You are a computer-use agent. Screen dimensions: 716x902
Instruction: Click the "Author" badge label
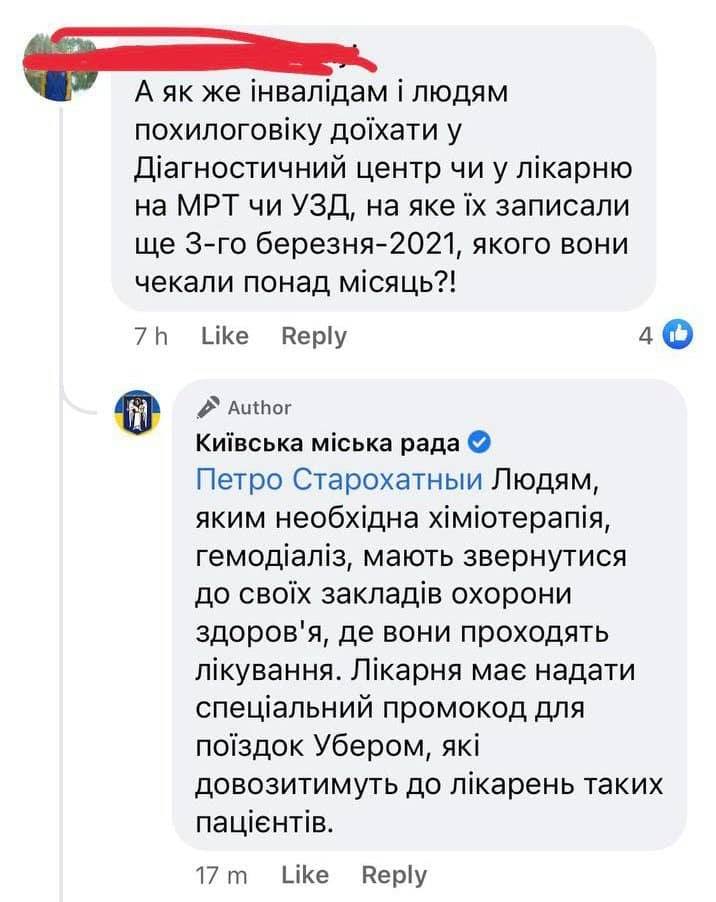259,407
